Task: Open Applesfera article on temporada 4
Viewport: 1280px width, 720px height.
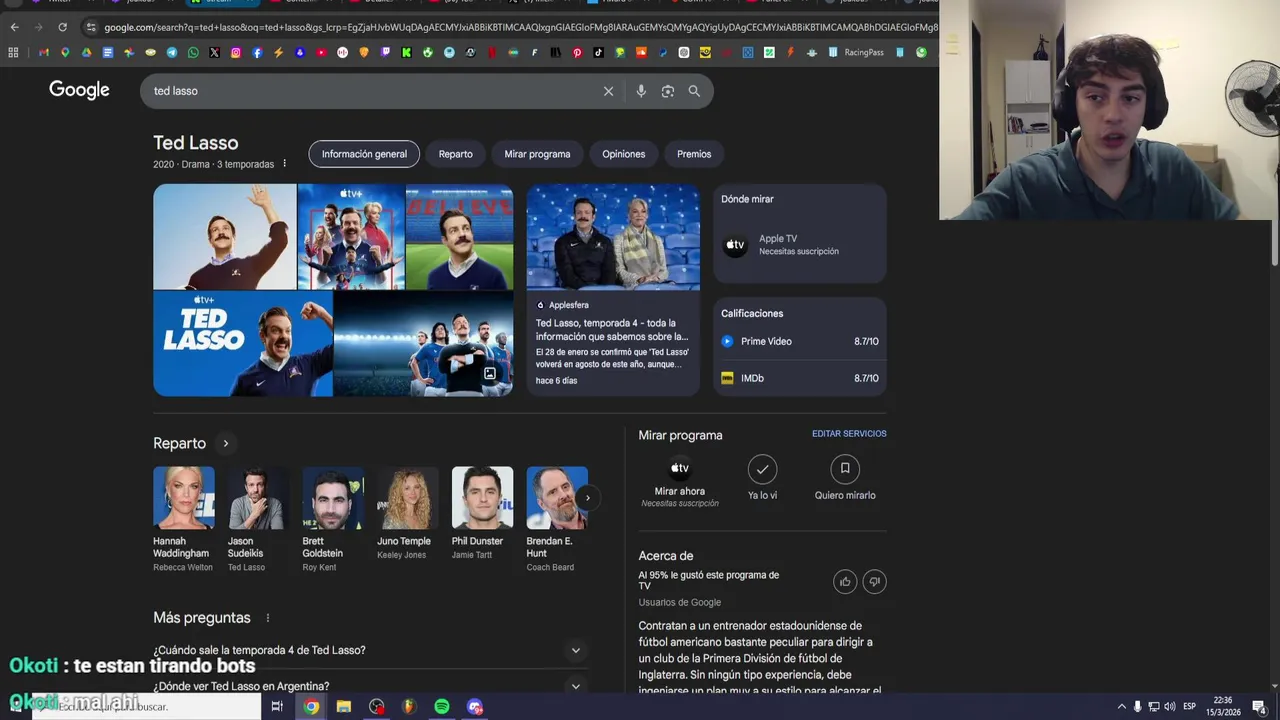Action: (613, 290)
